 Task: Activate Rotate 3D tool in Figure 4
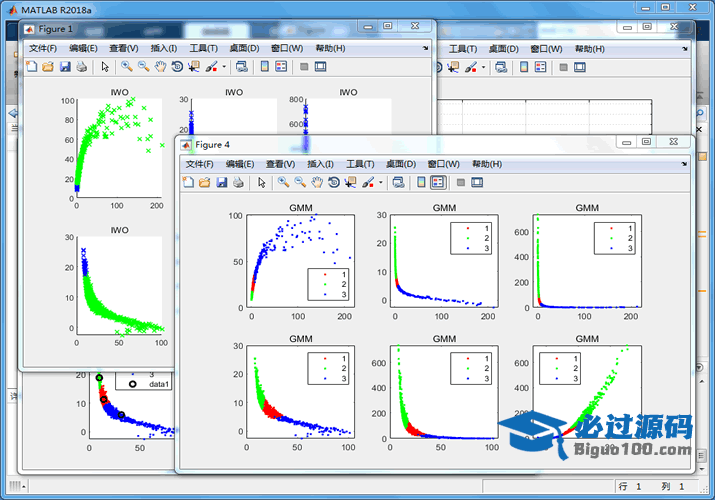coord(334,182)
